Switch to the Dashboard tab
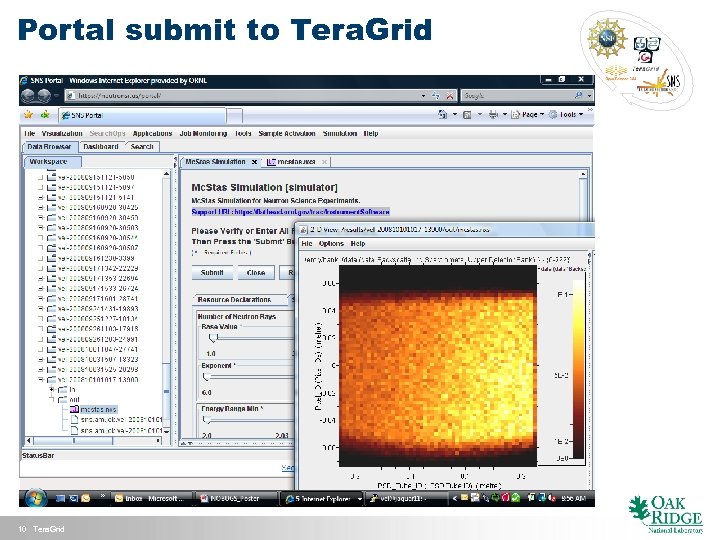Screen dimensions: 720x540 101,146
